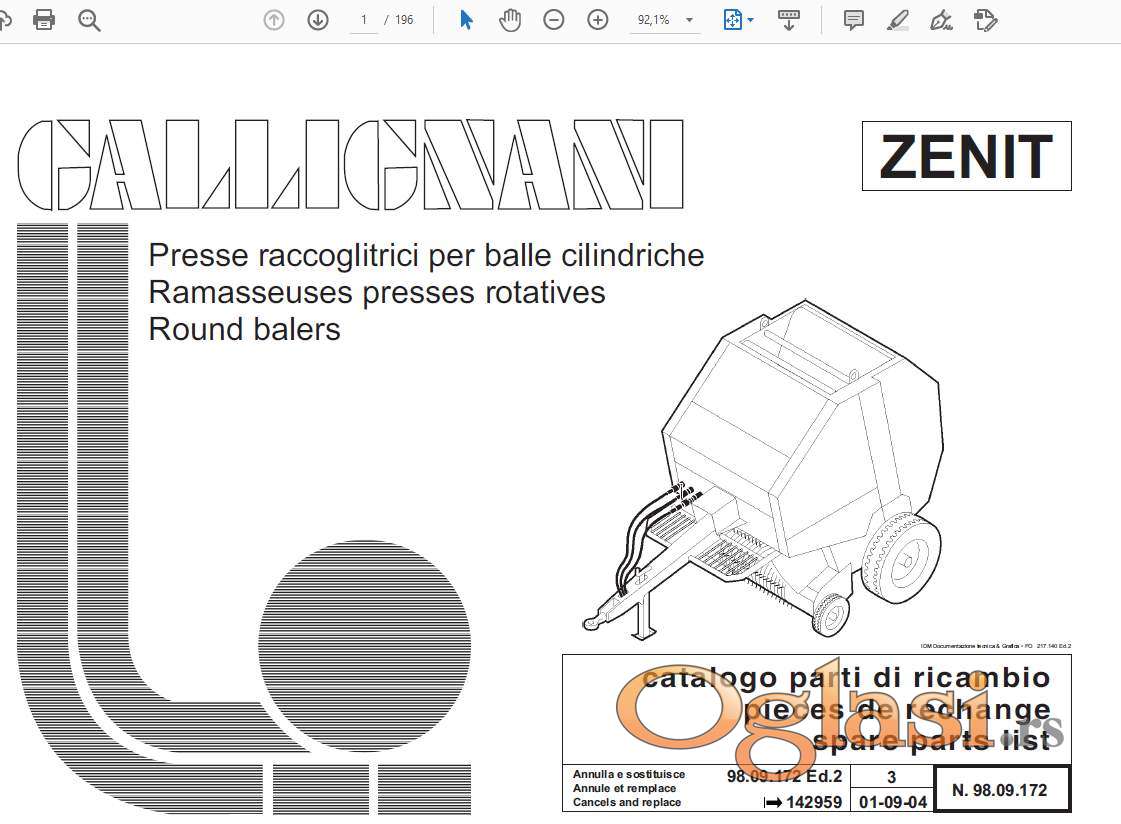Click the edition number '3' cell
This screenshot has width=1121, height=824.
click(892, 777)
